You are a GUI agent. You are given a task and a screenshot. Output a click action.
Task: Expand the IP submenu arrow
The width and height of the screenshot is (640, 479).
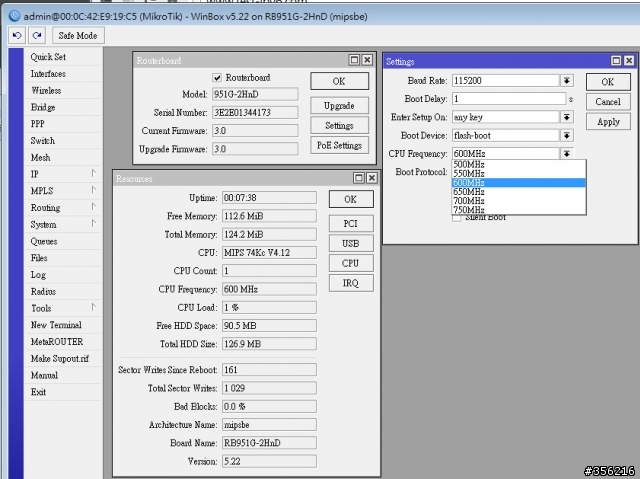click(x=93, y=173)
